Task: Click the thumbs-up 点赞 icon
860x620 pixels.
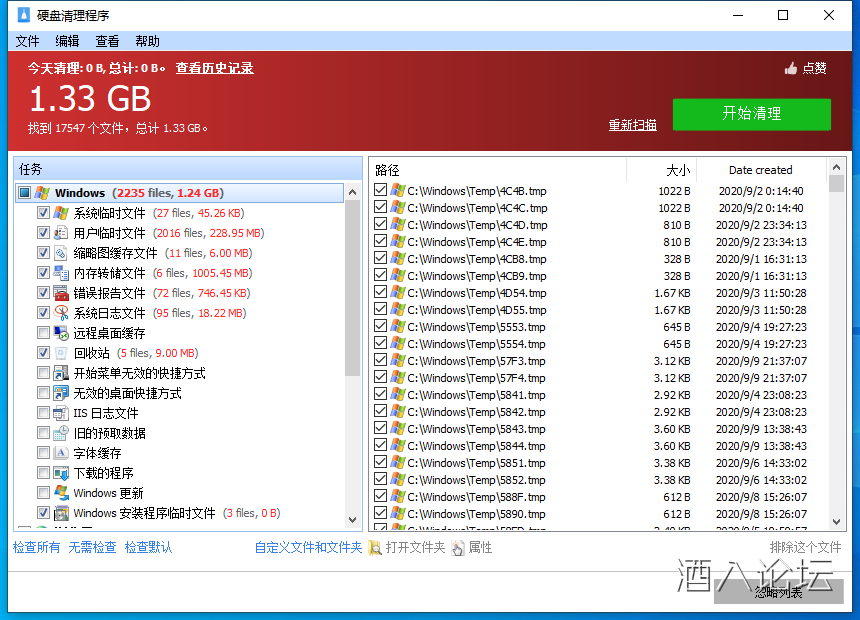Action: pos(791,68)
